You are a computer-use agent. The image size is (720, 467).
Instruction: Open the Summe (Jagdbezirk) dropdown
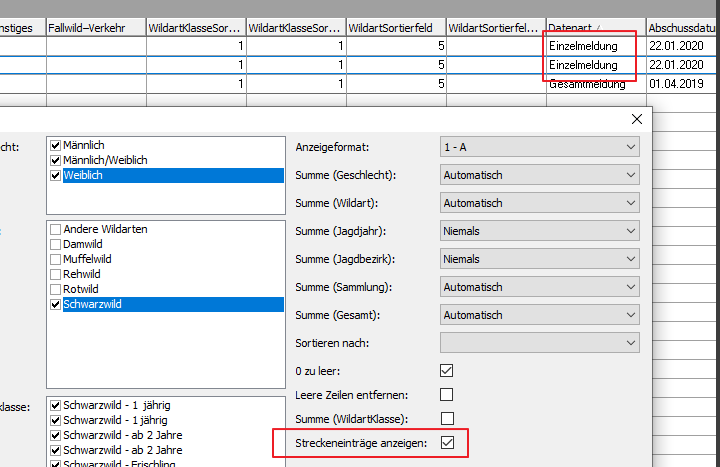tap(539, 259)
